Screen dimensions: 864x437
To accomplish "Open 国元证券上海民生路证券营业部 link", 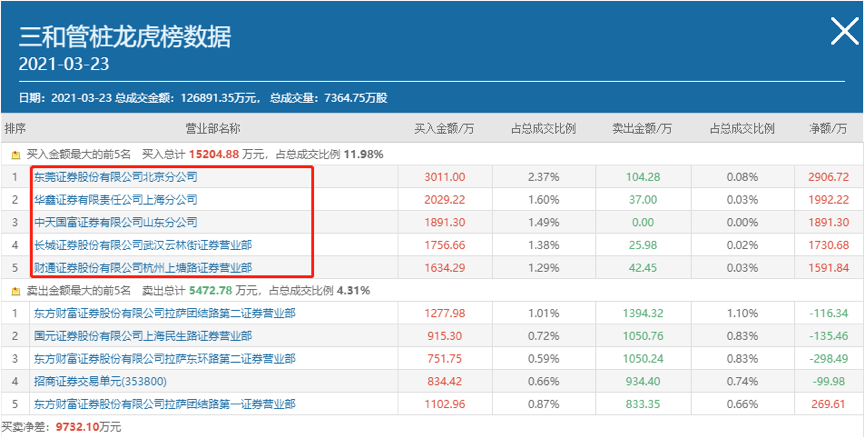I will [143, 335].
